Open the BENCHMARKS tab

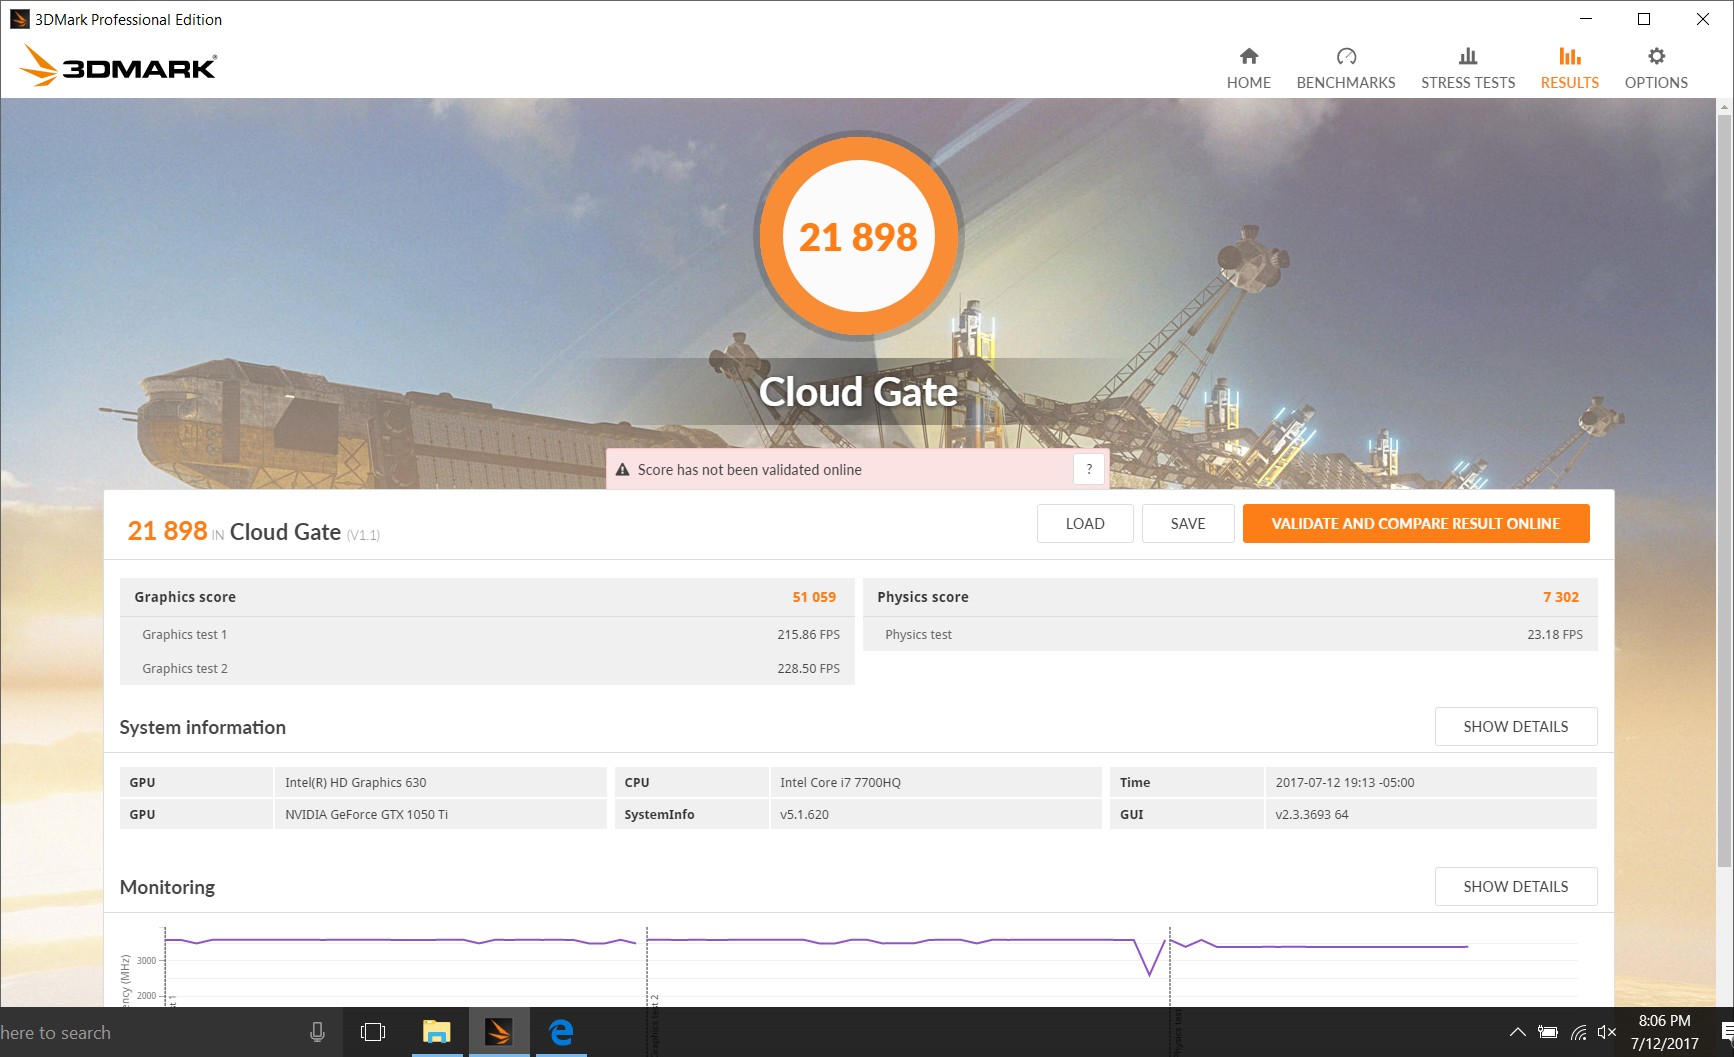coord(1345,69)
